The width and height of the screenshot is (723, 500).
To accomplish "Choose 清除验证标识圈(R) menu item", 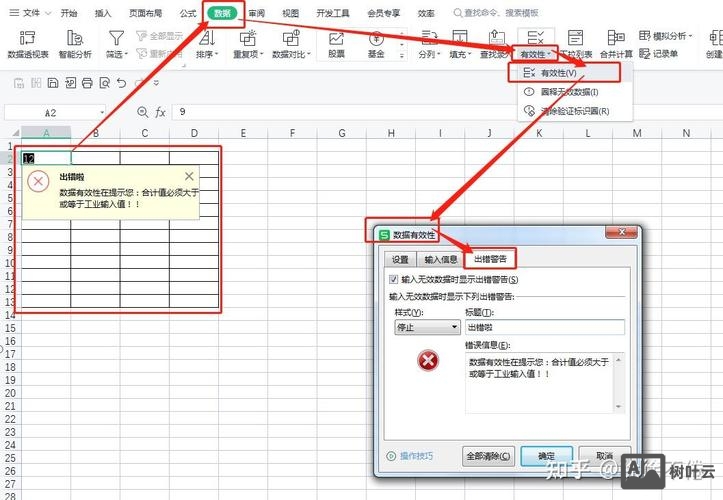I will point(575,111).
